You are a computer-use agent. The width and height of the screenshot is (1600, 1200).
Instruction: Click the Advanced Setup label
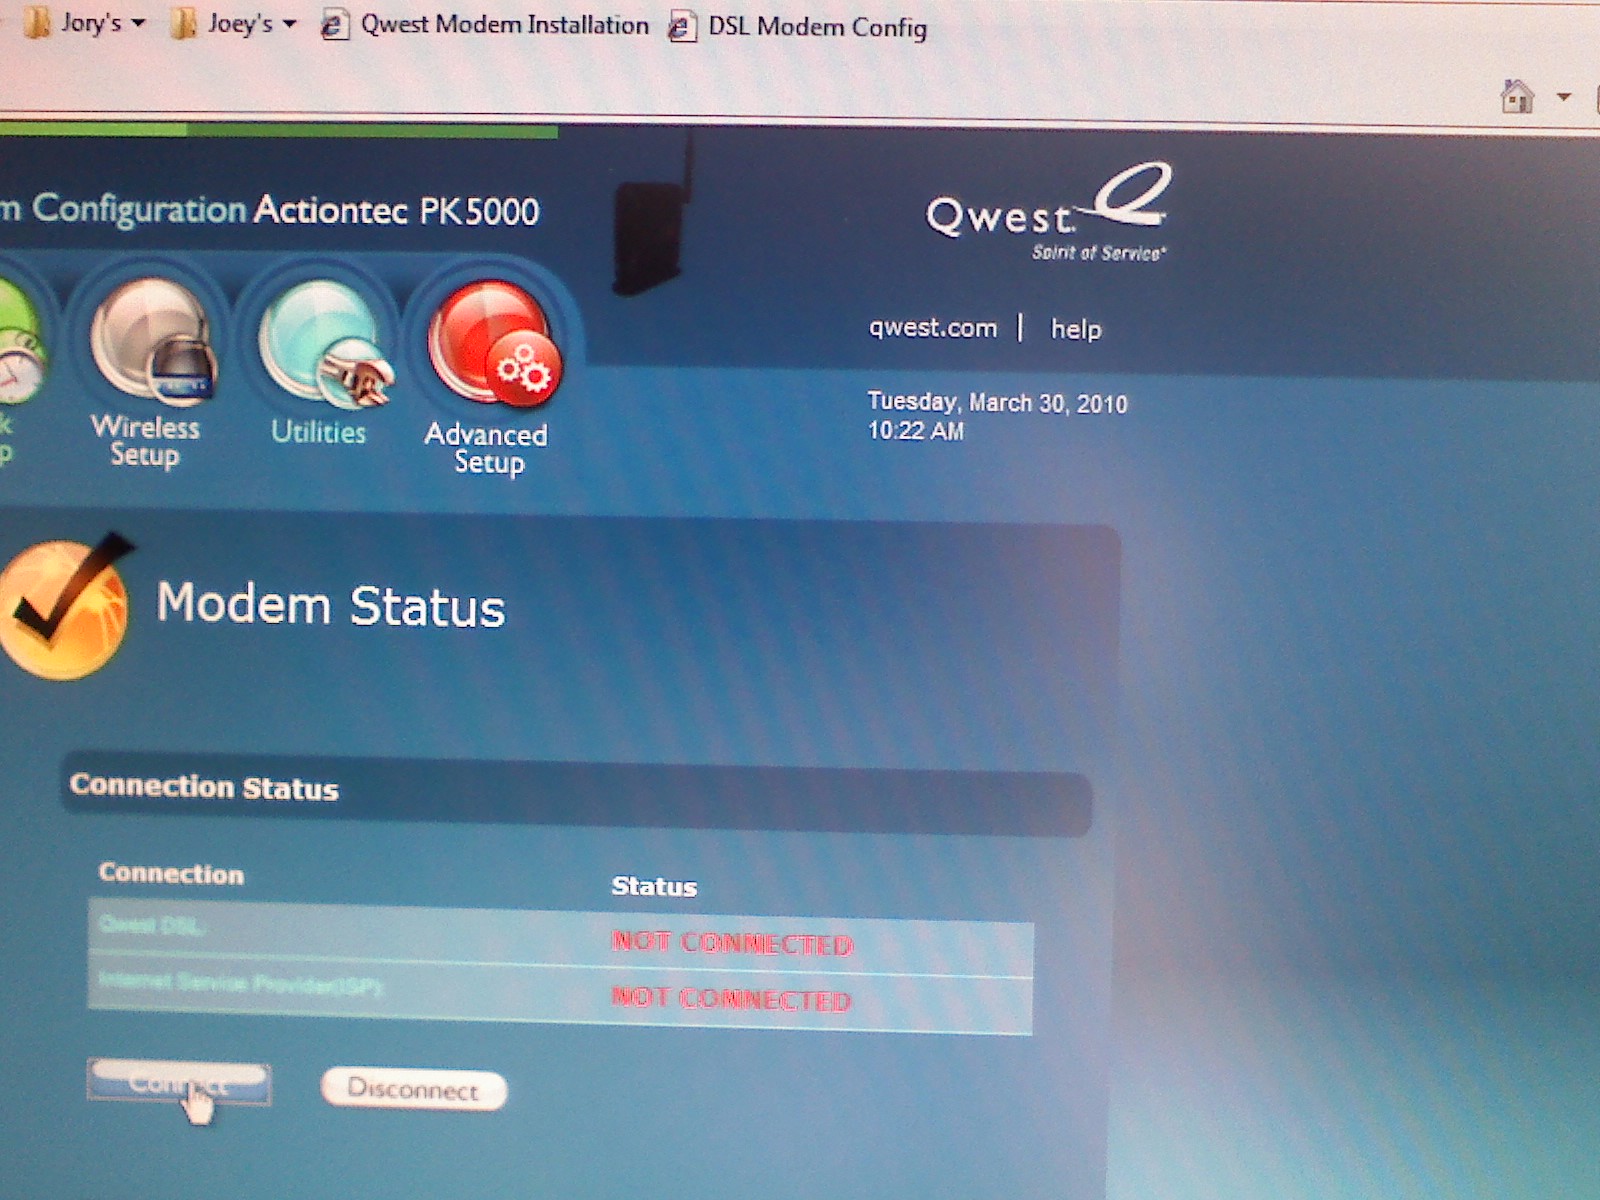coord(487,448)
